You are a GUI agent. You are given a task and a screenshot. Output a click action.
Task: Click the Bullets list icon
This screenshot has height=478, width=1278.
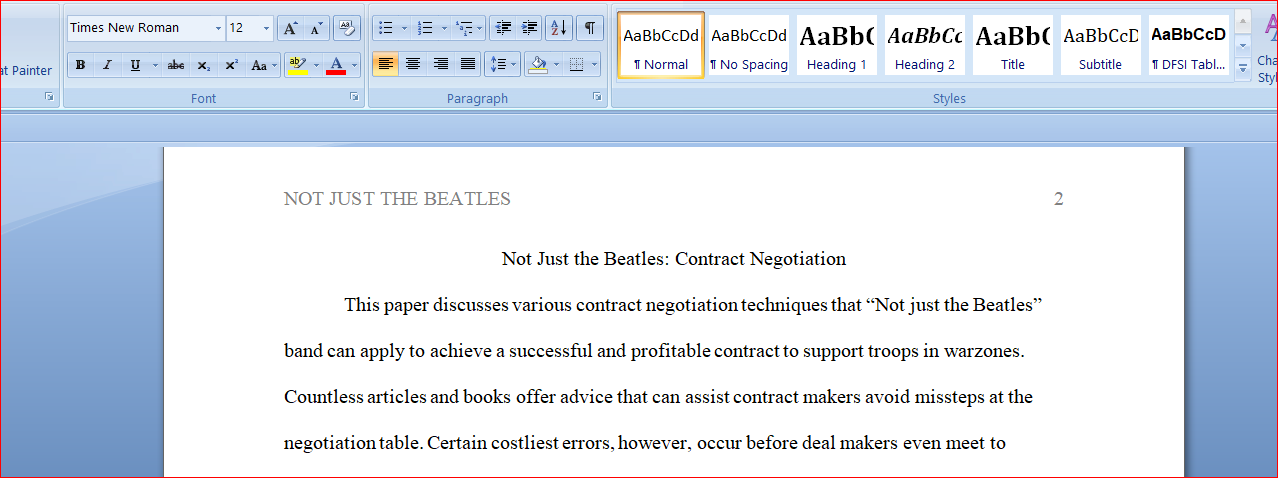point(385,28)
